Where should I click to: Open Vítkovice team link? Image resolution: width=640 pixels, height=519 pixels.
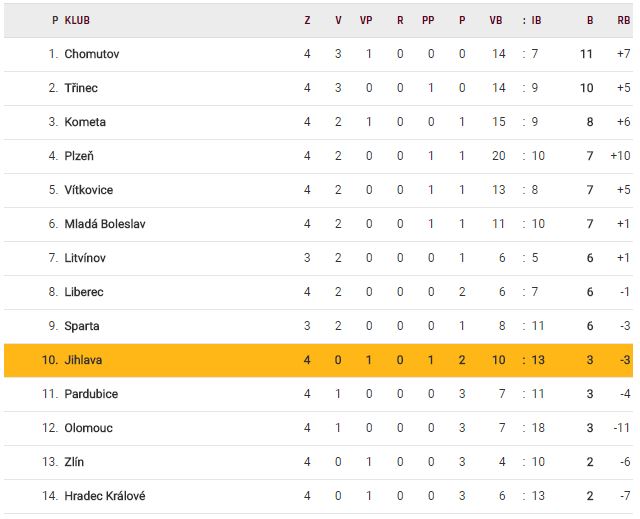click(x=89, y=190)
